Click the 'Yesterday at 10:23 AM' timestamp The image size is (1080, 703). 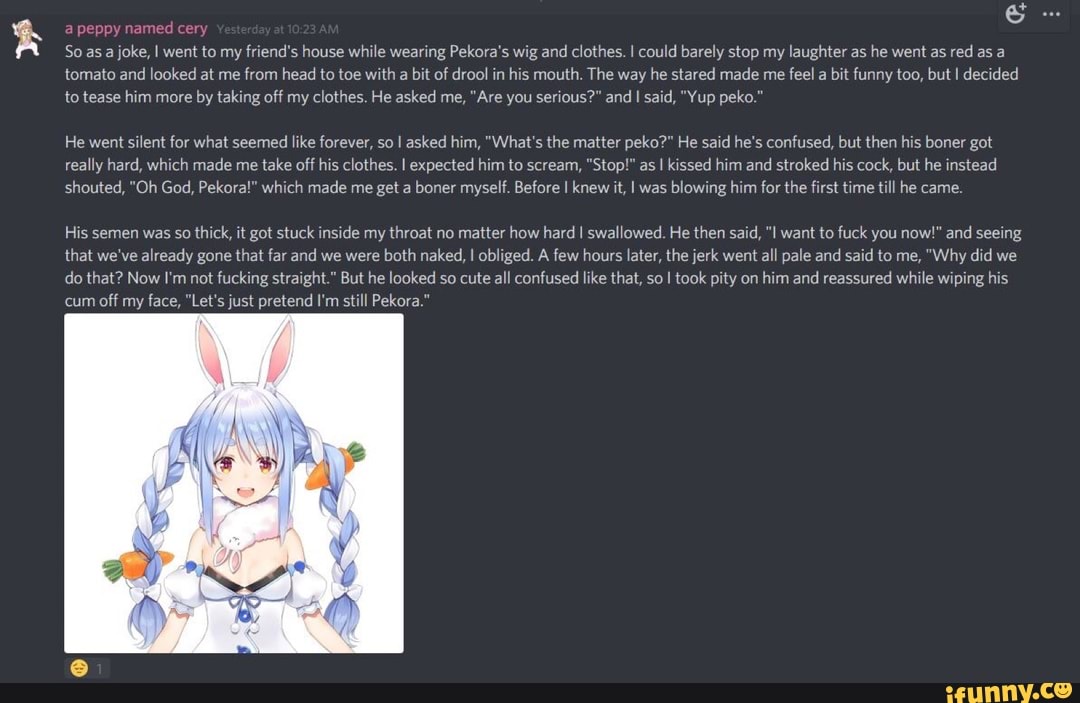277,30
